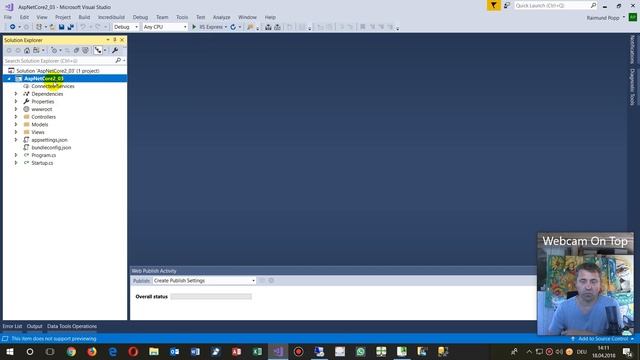The height and width of the screenshot is (360, 640).
Task: Select bundleconfig.json in Solution Explorer
Action: click(51, 147)
